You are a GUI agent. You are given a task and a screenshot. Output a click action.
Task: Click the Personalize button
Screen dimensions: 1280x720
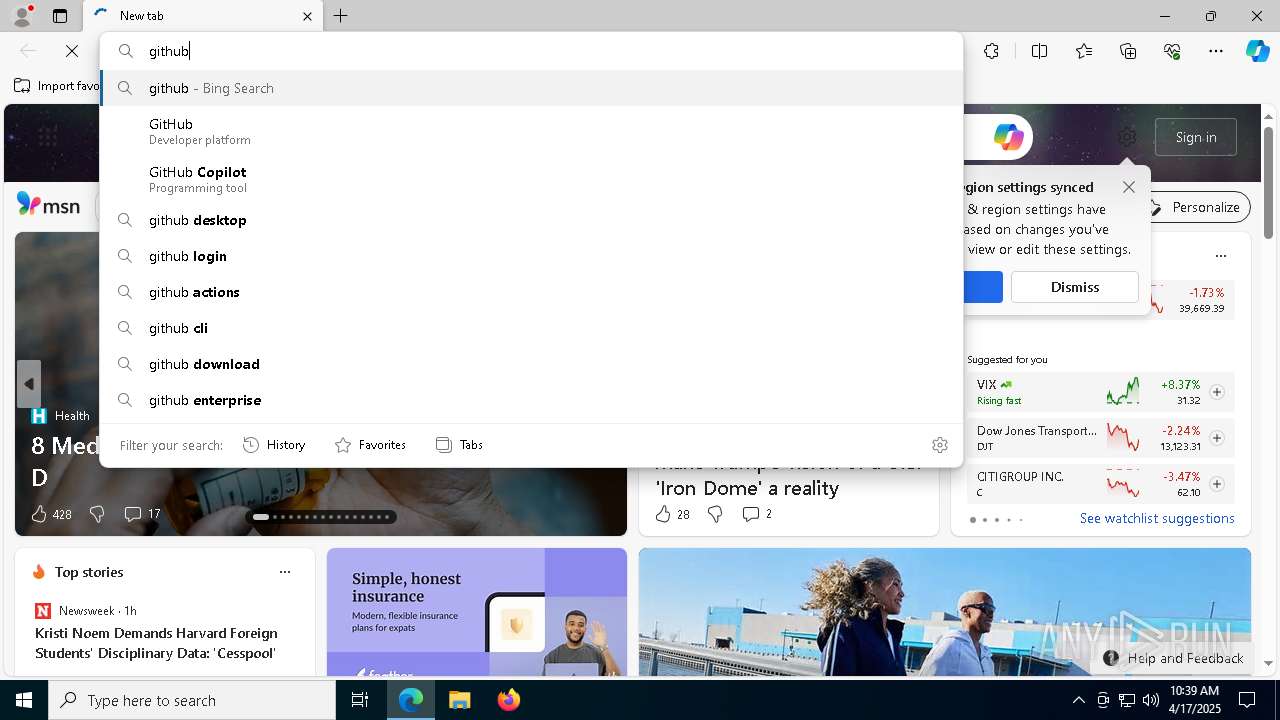point(1195,207)
